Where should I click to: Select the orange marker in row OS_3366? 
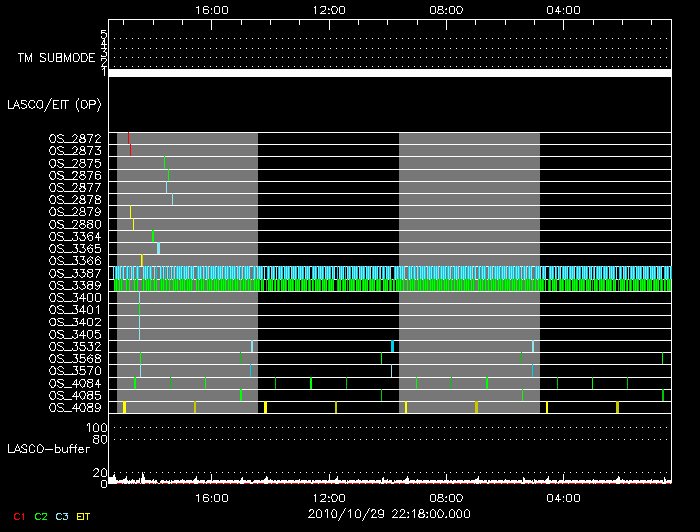142,260
